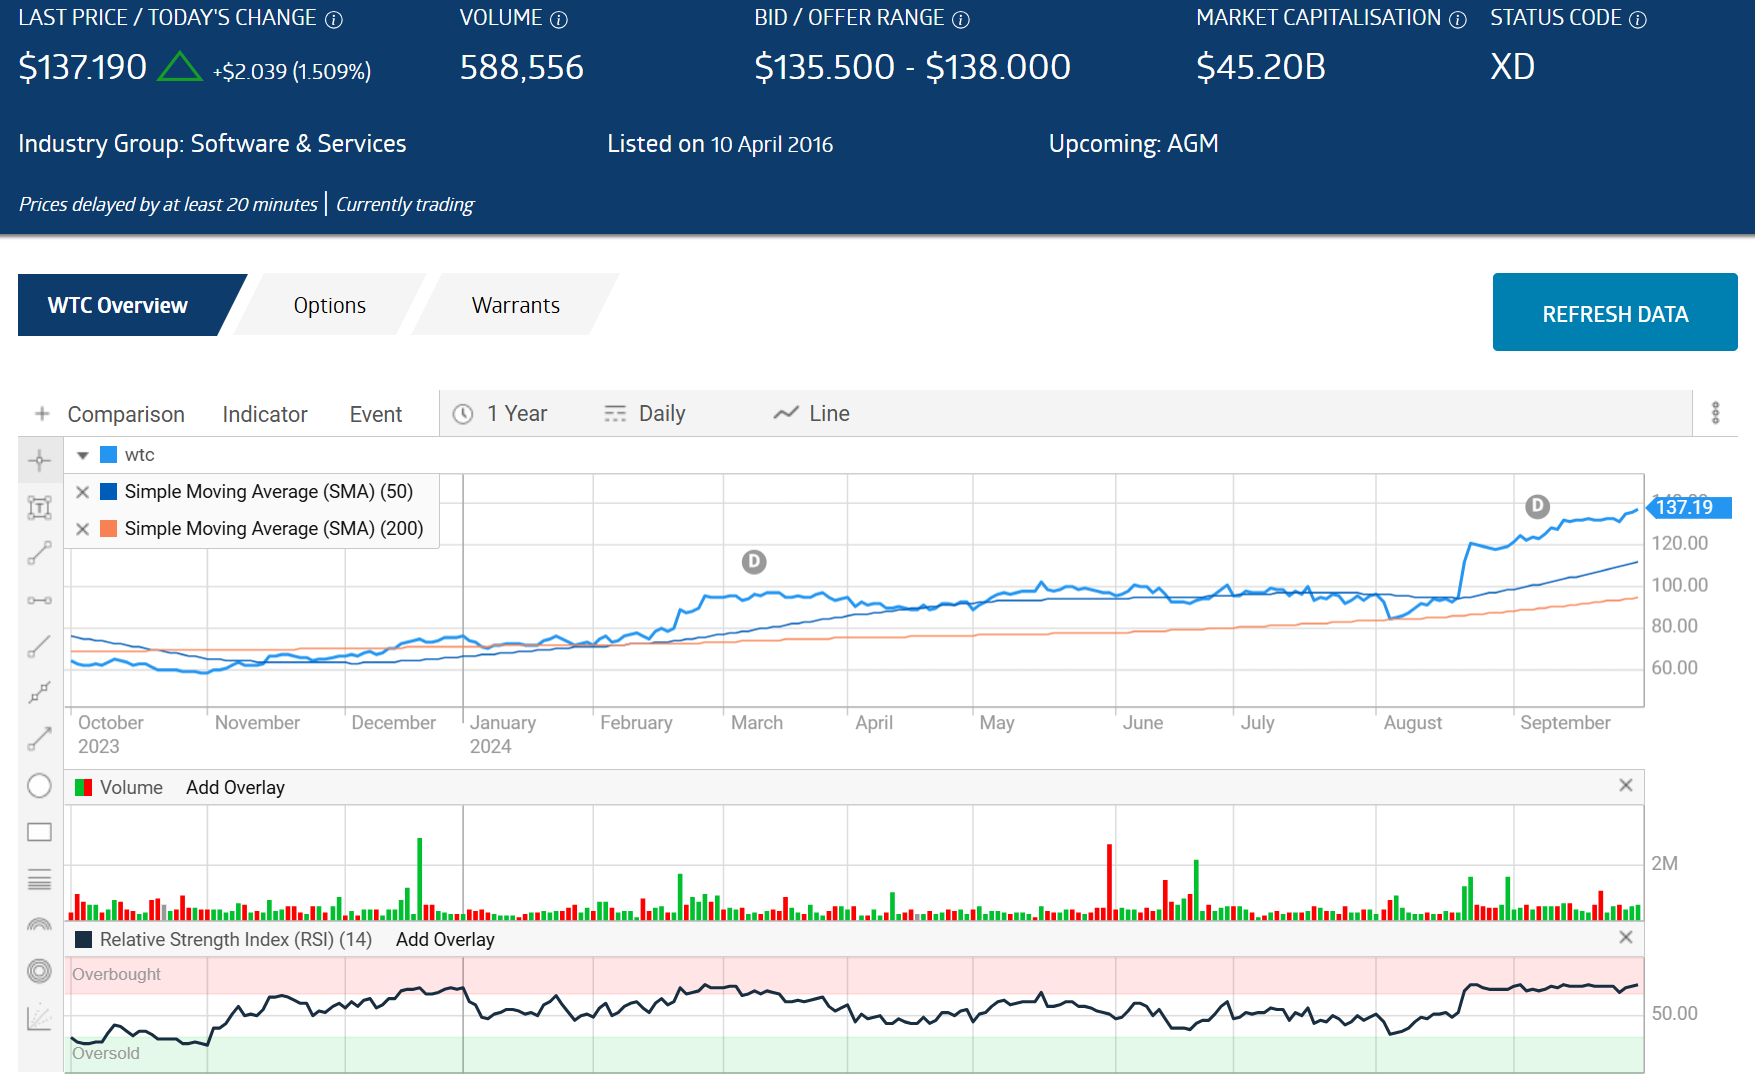Select the trend fan chart tool
This screenshot has height=1074, width=1755.
(x=39, y=1018)
